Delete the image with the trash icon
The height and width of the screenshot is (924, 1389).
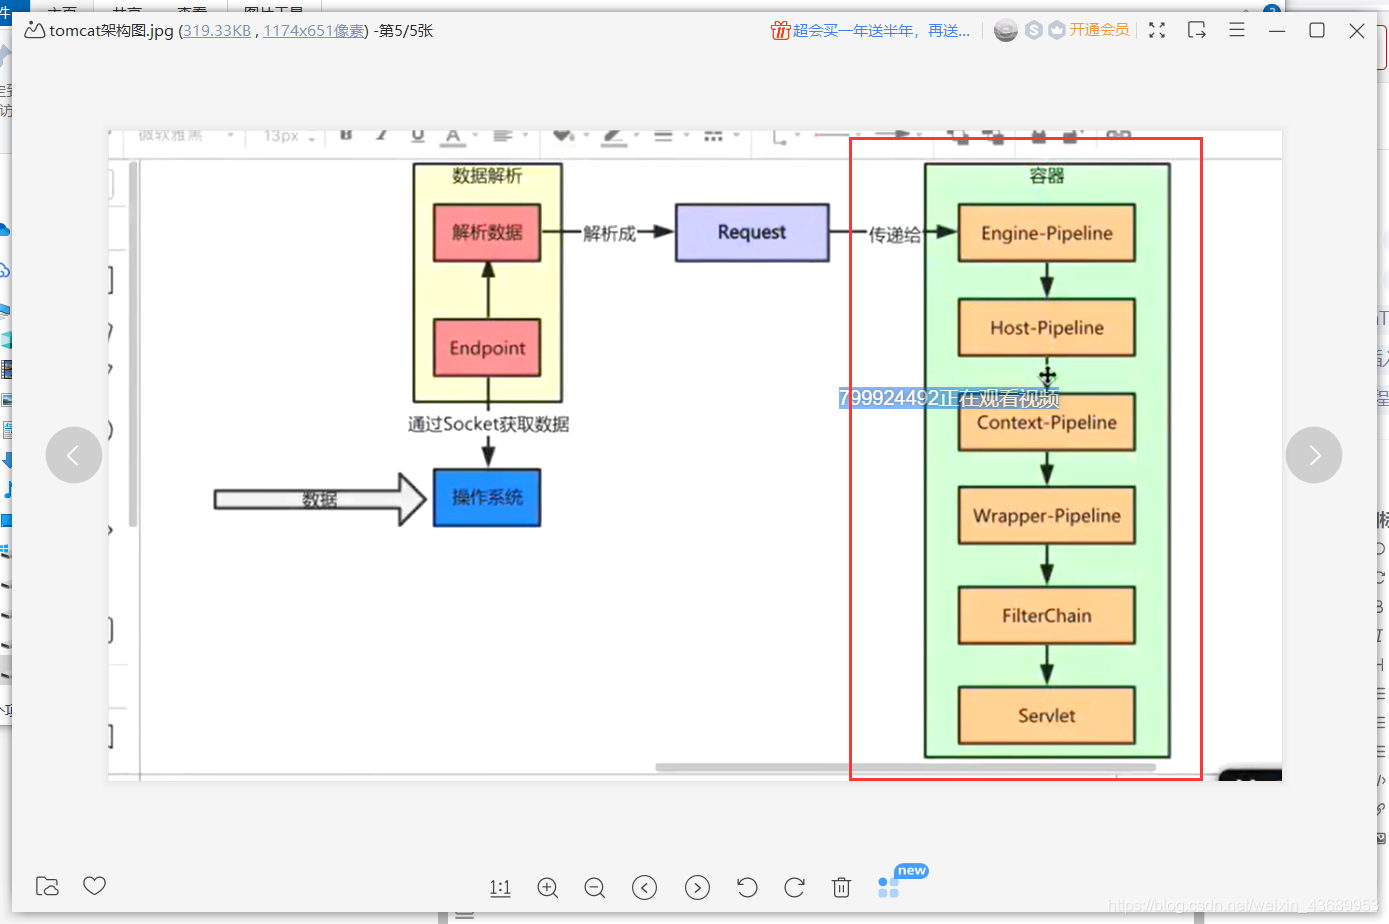pyautogui.click(x=842, y=888)
